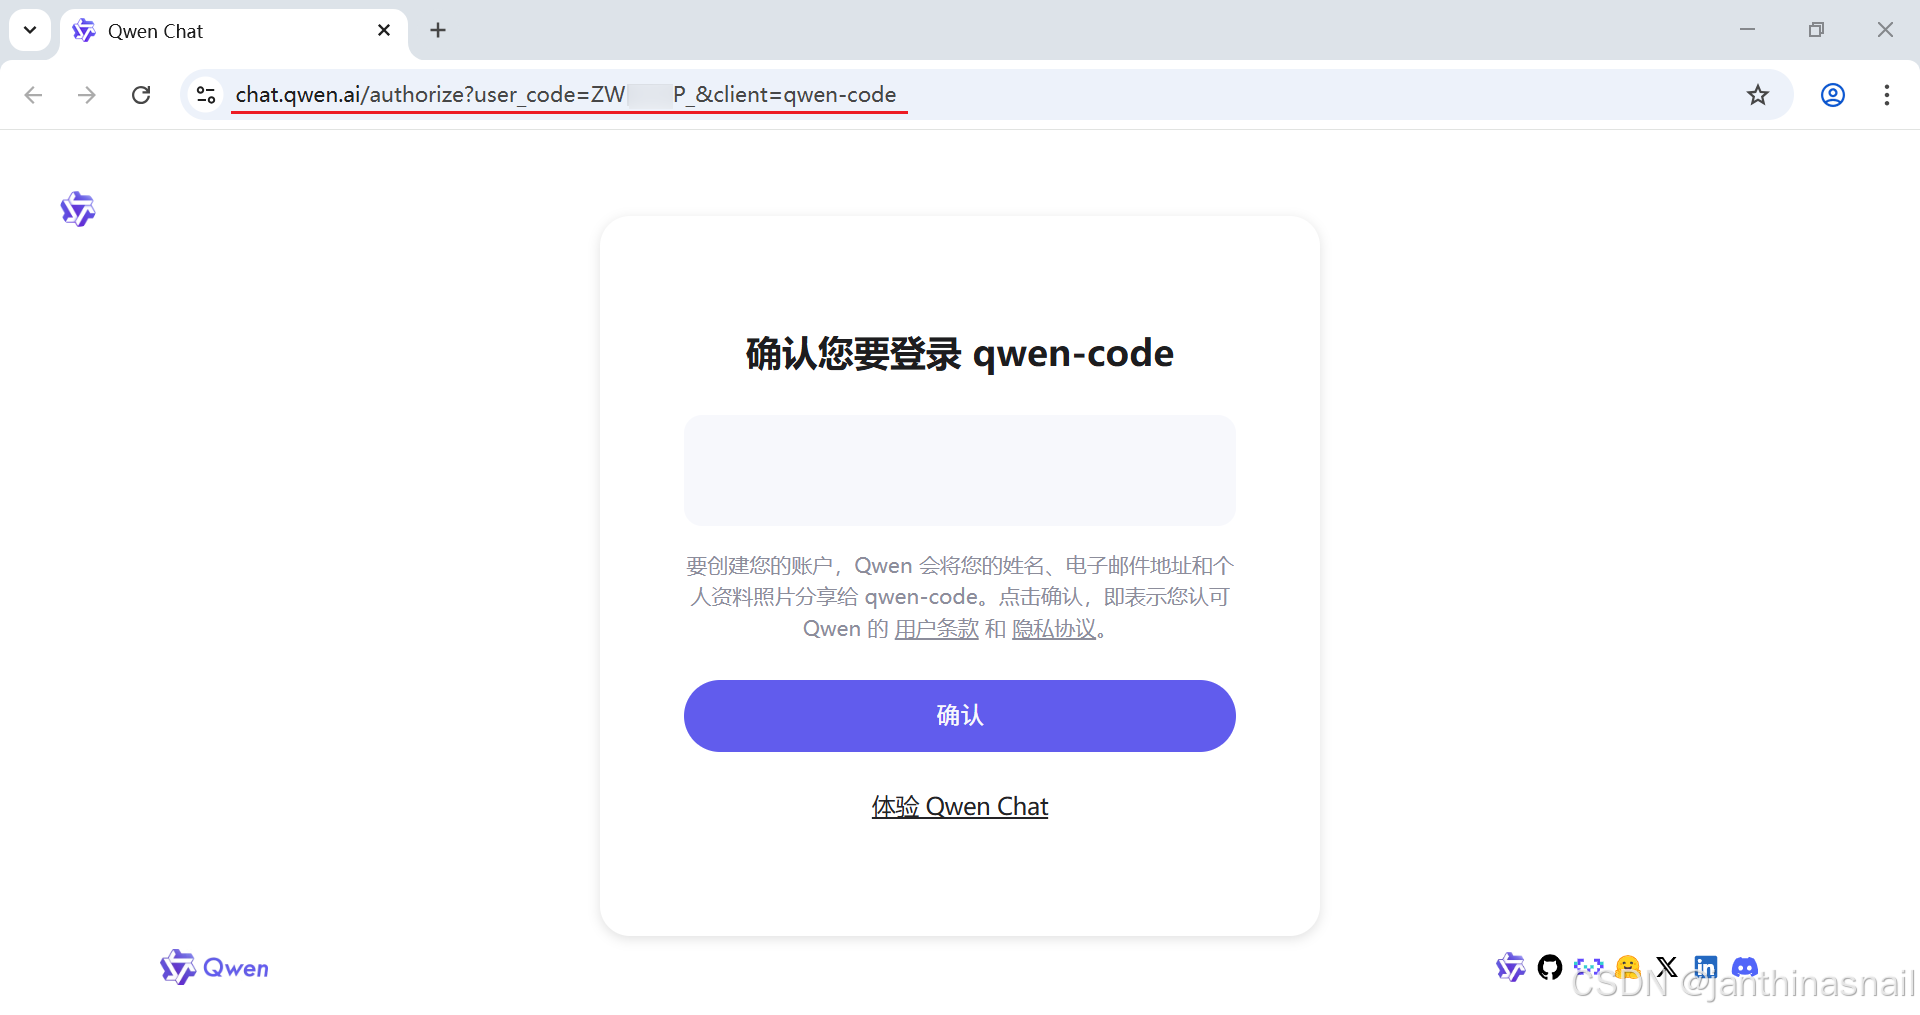1920x1015 pixels.
Task: Minimize the browser window
Action: (1747, 30)
